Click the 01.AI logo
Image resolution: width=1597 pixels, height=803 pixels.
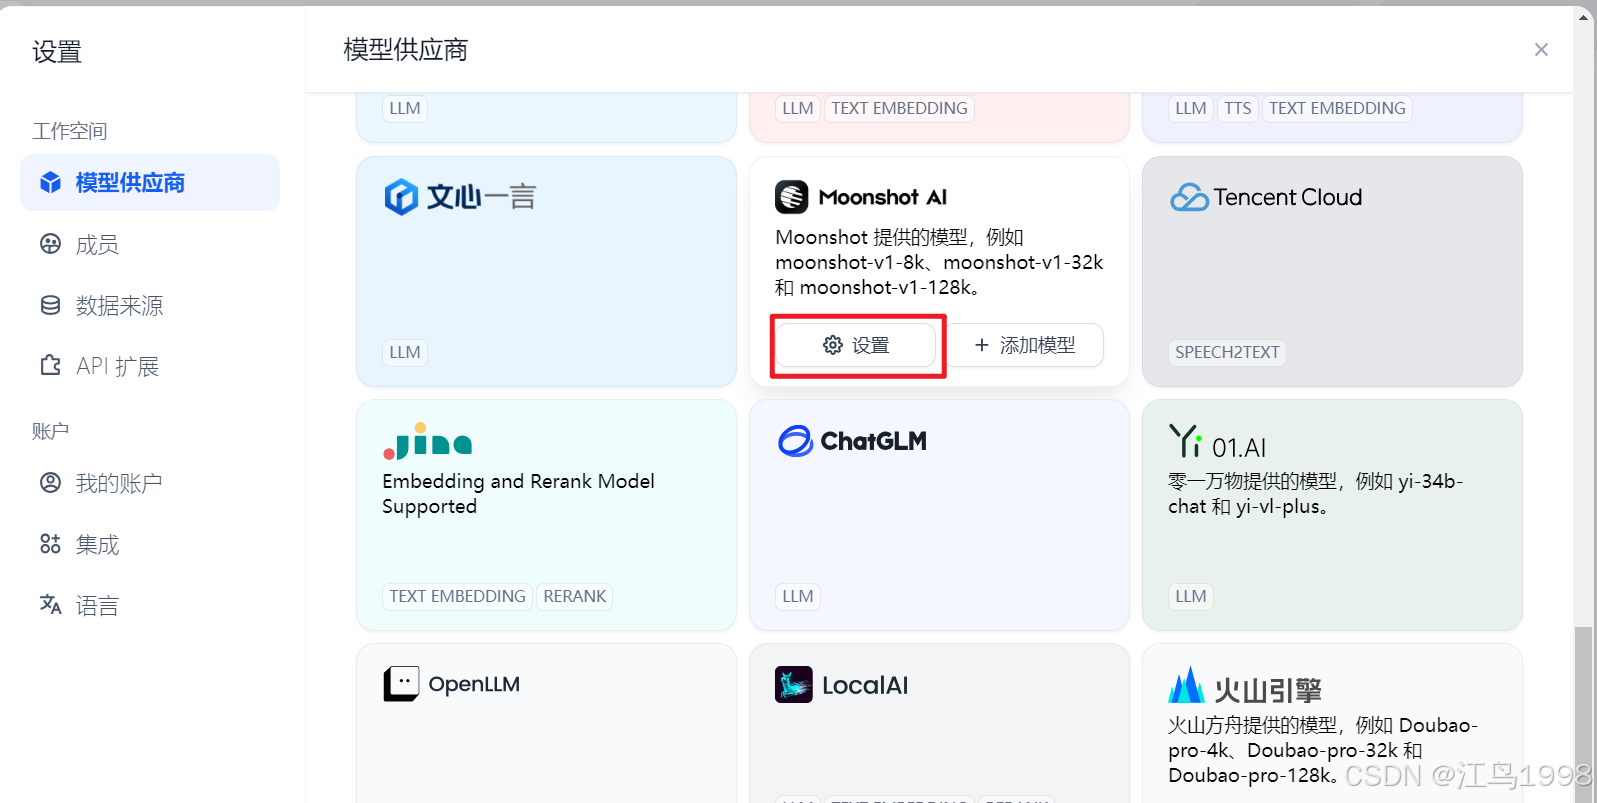coord(1217,441)
